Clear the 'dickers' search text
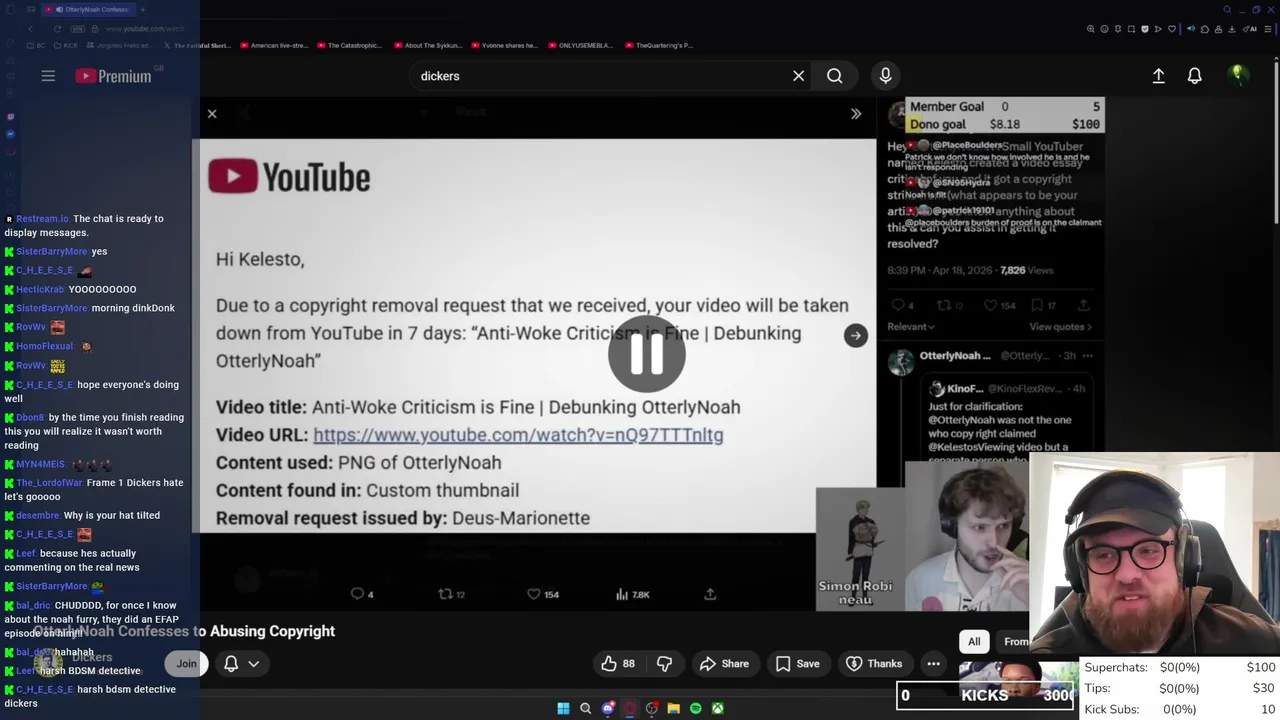Viewport: 1280px width, 720px height. tap(798, 76)
